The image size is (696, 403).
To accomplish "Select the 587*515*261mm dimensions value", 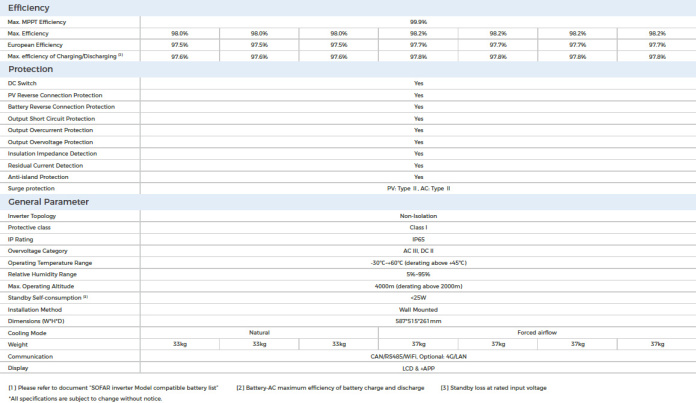I will [418, 320].
